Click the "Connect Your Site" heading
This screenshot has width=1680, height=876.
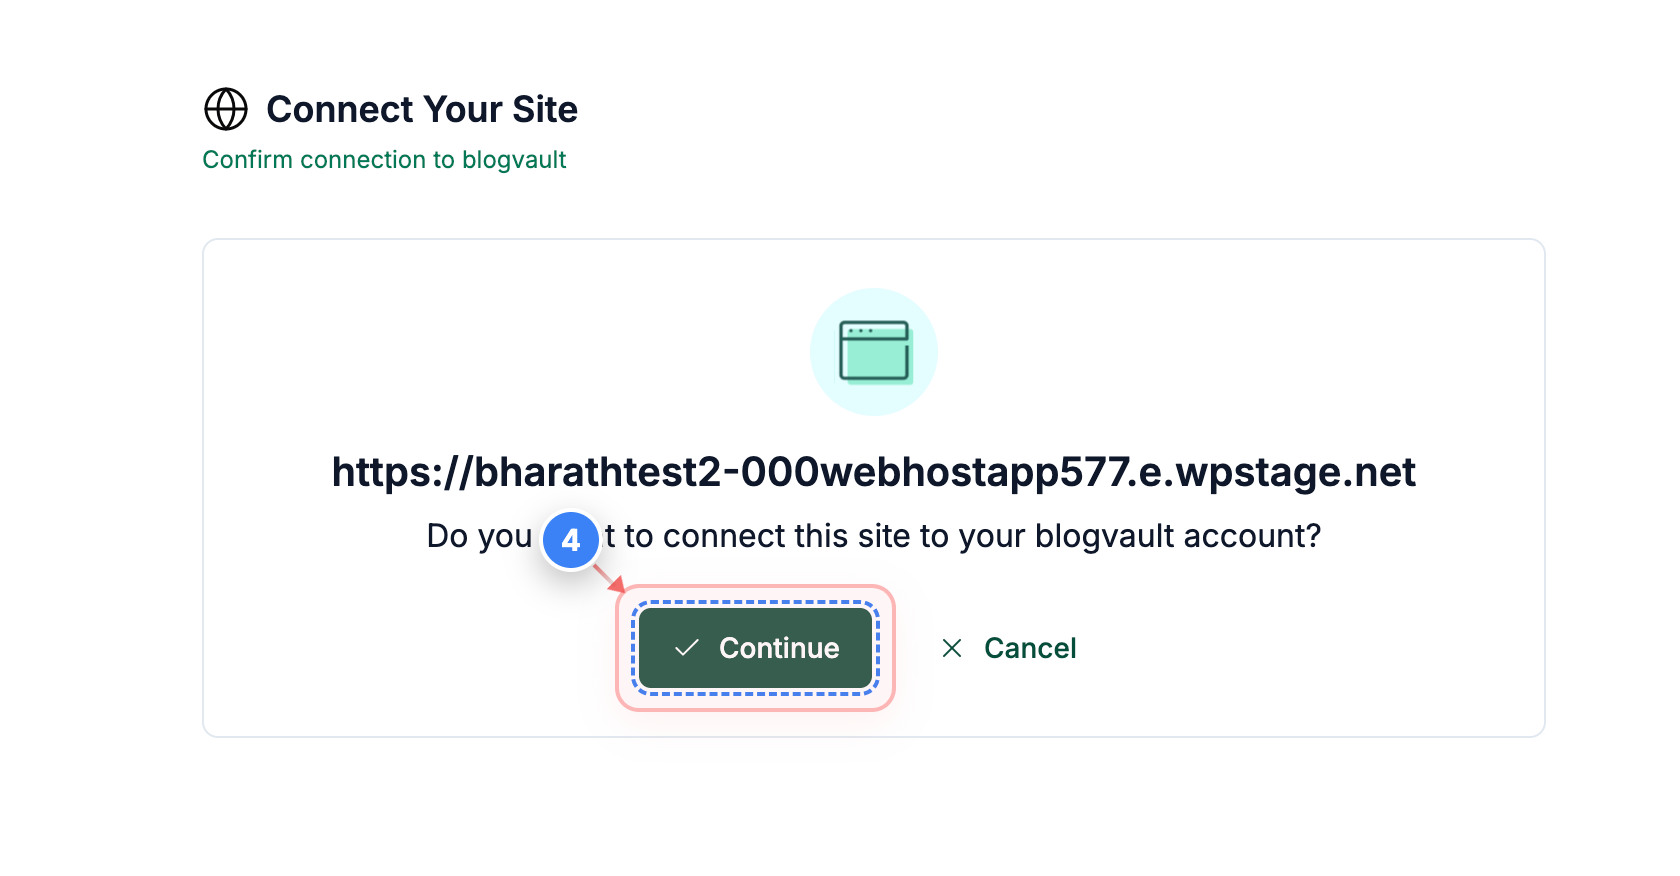point(421,108)
